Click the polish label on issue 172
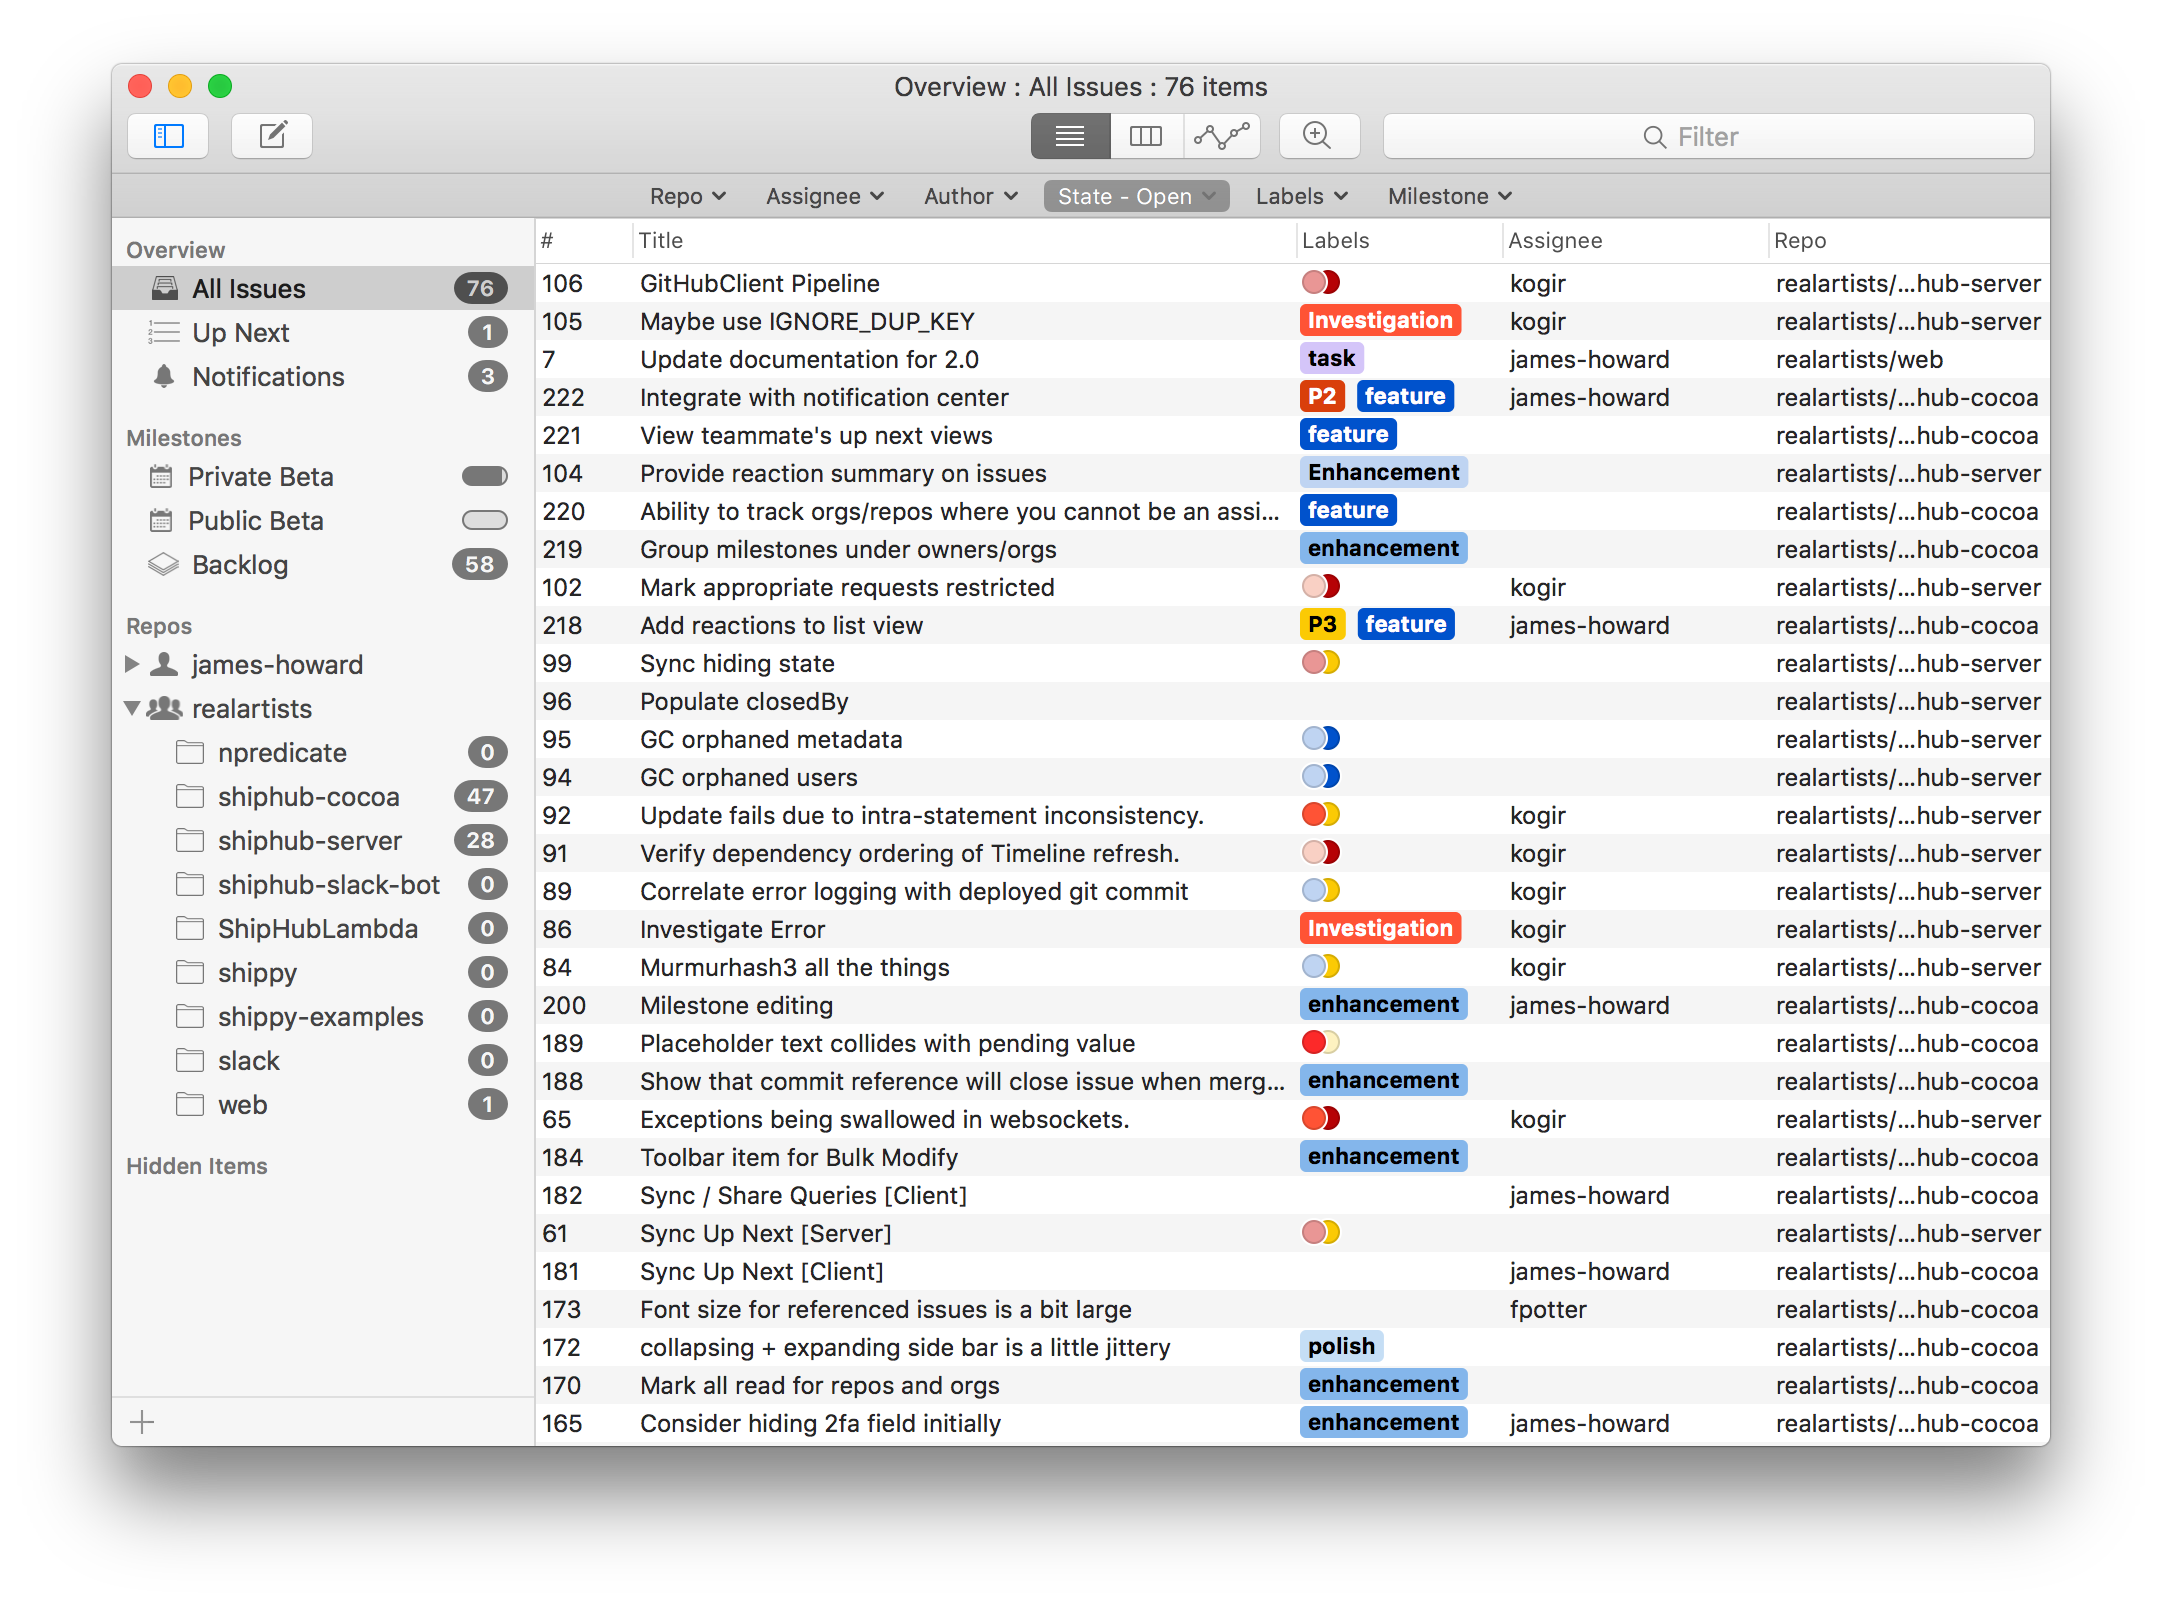 point(1341,1346)
